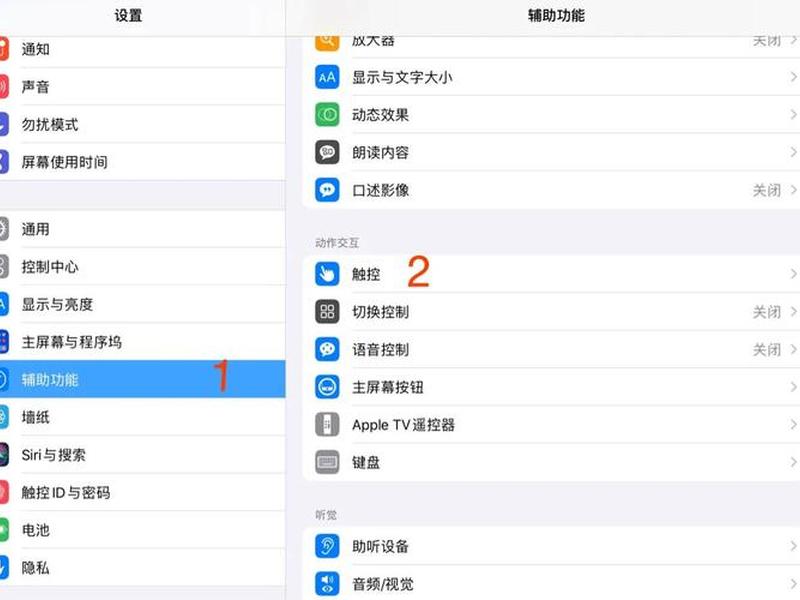Viewport: 800px width, 600px height.
Task: Open Battery (电池) settings
Action: (x=142, y=530)
